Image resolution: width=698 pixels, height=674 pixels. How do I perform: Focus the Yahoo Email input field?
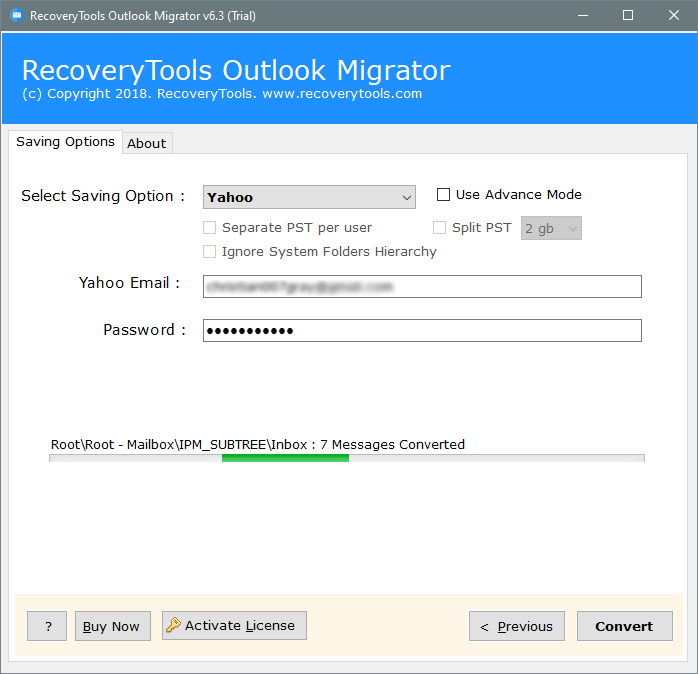(x=422, y=286)
